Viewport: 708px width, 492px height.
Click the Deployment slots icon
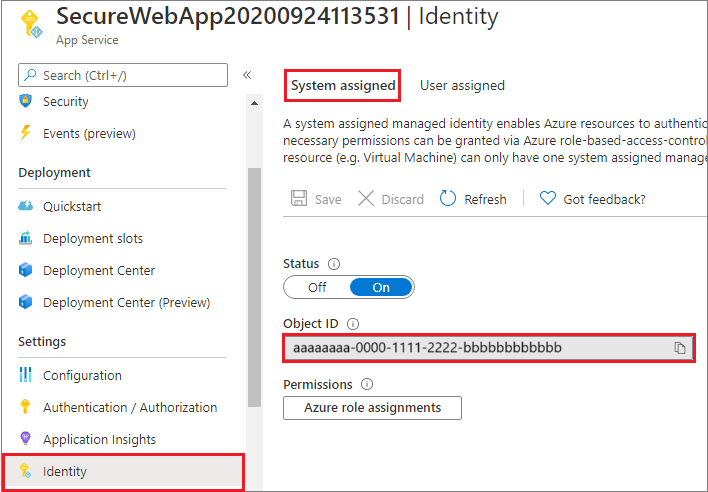(x=25, y=238)
